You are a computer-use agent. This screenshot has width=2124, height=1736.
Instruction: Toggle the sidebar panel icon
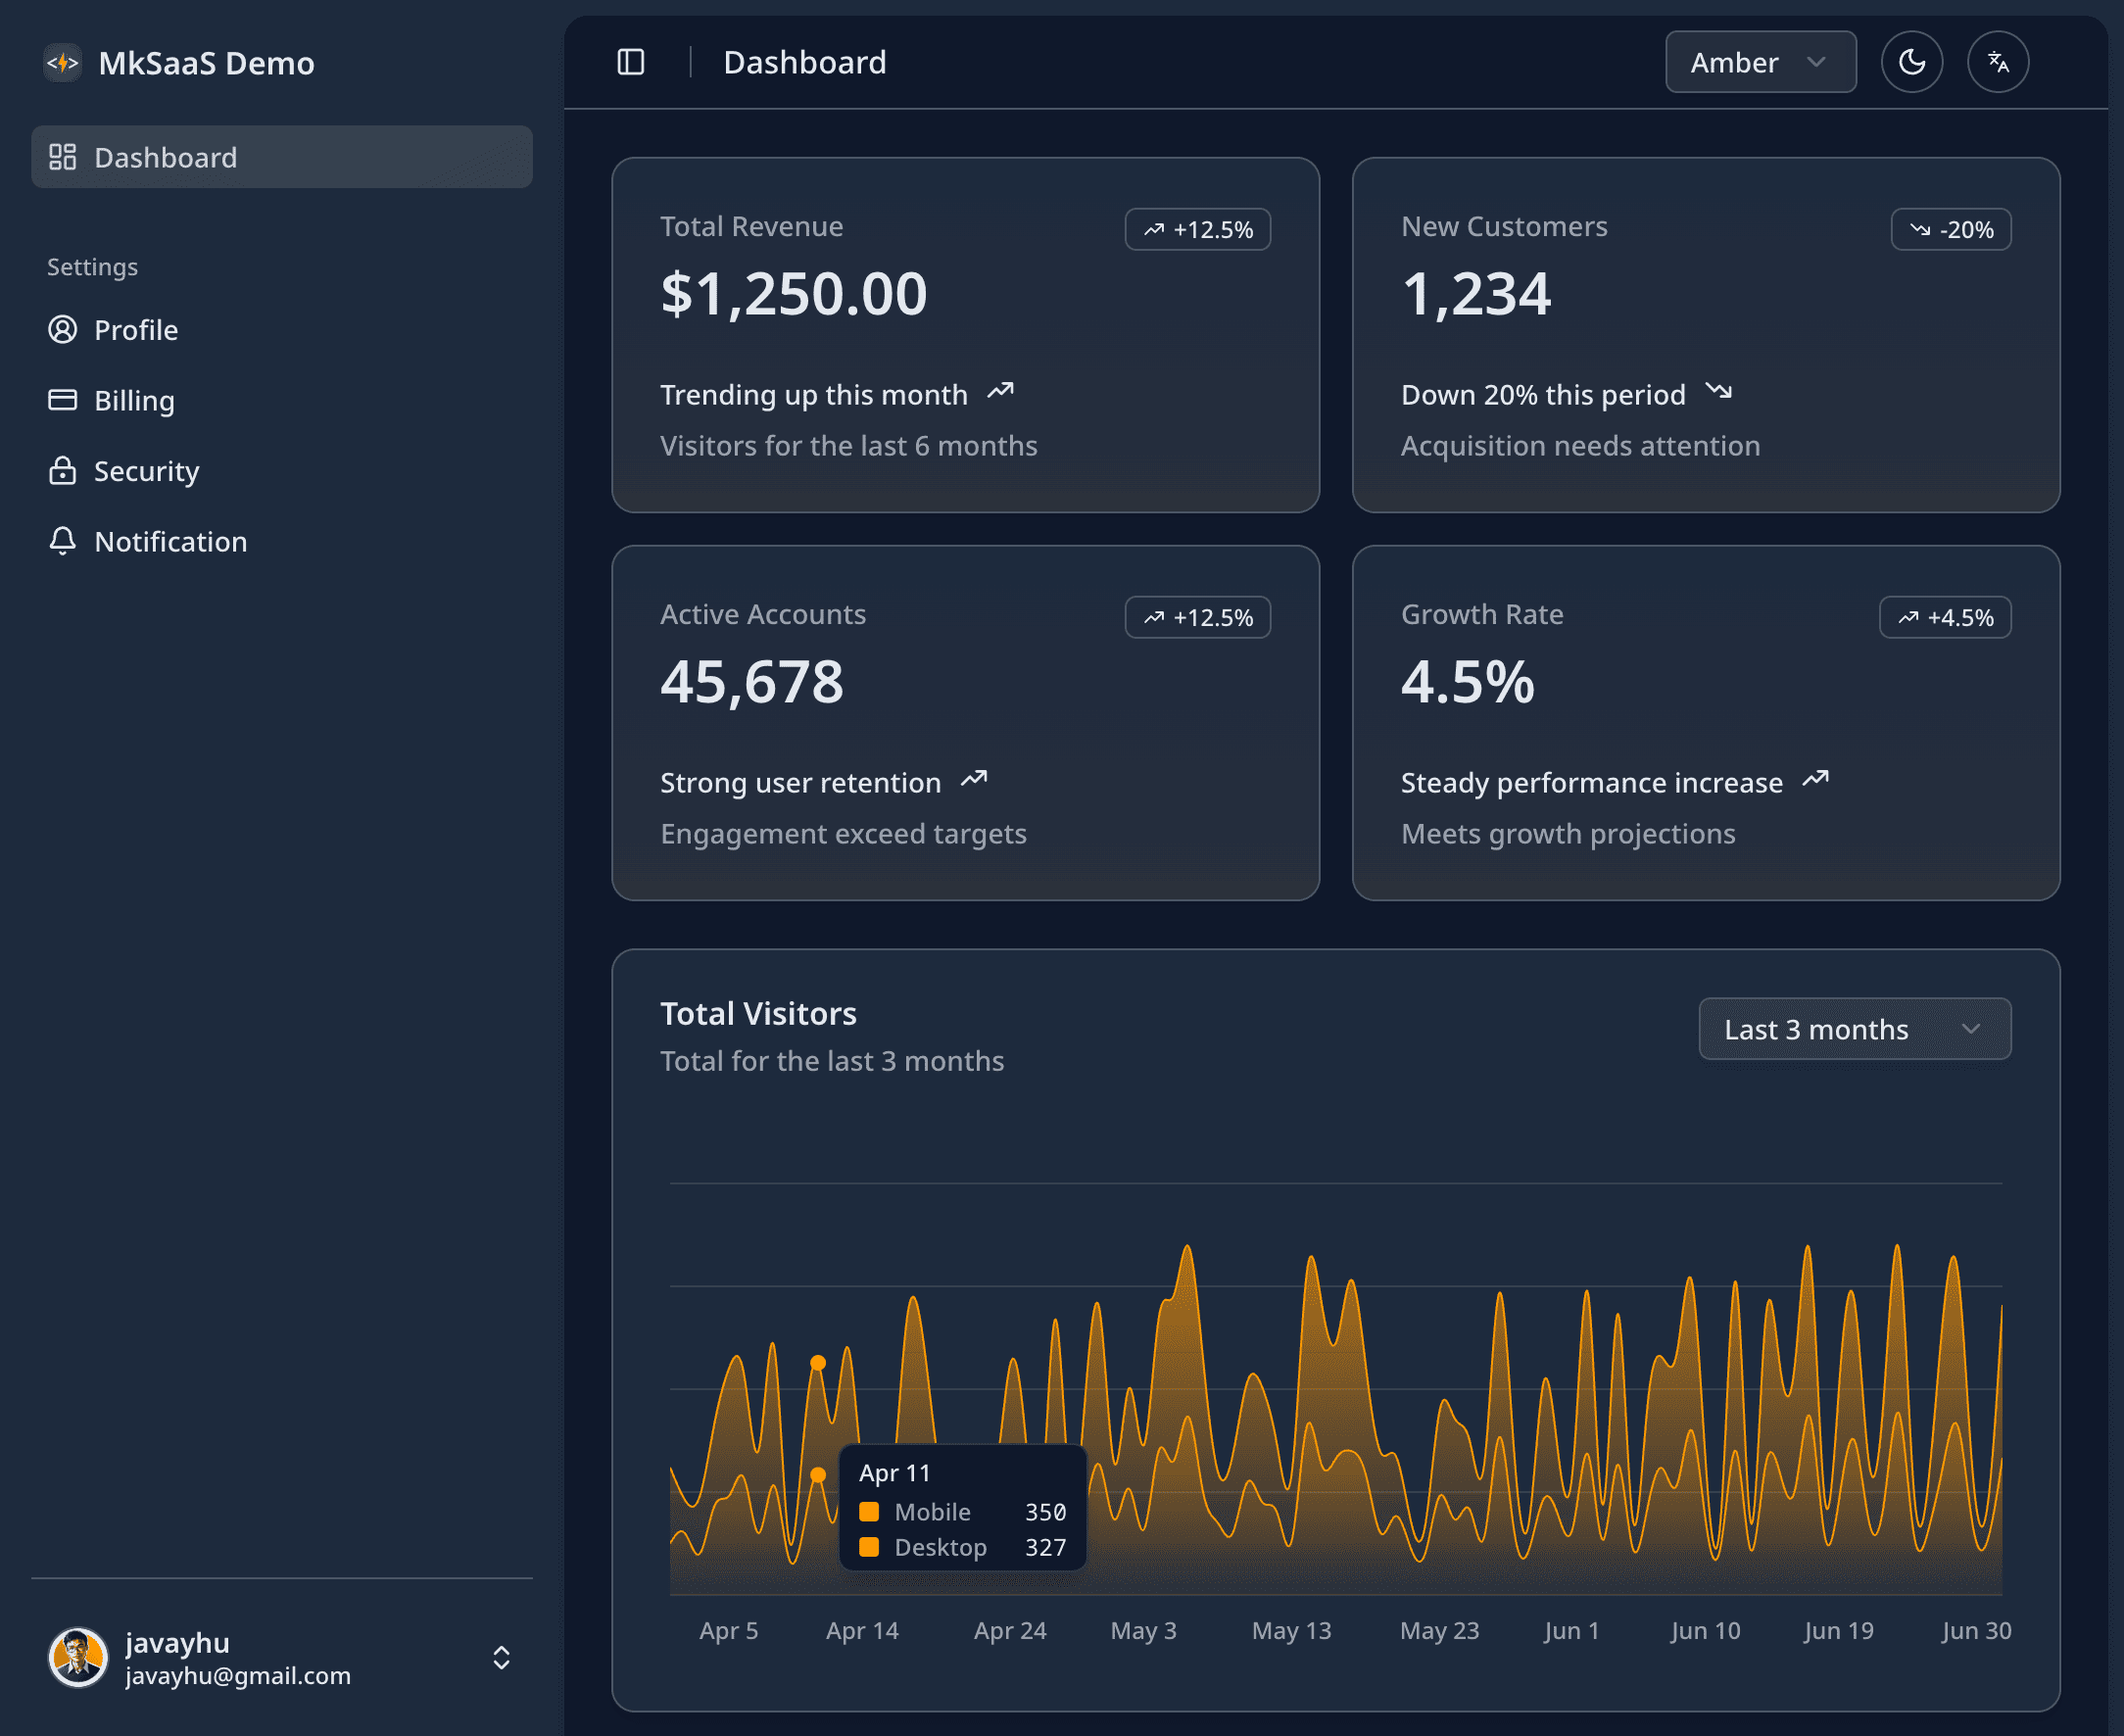pyautogui.click(x=630, y=62)
